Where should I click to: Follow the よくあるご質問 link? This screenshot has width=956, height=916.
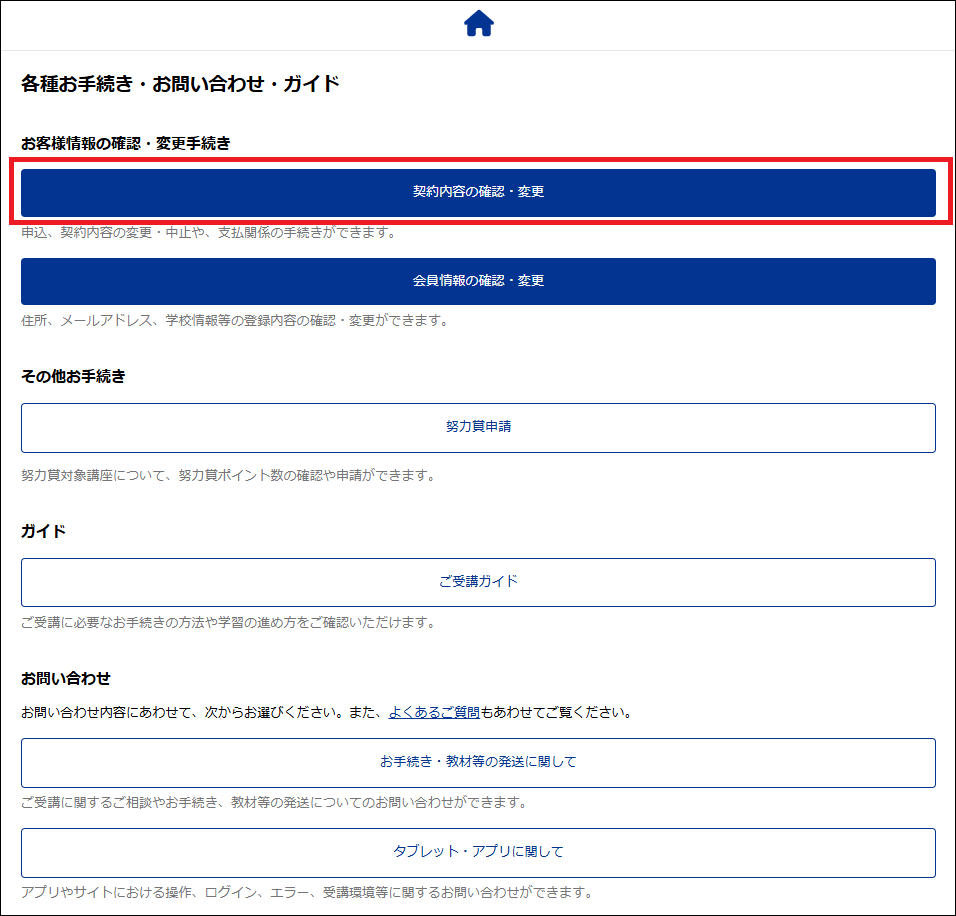(434, 714)
